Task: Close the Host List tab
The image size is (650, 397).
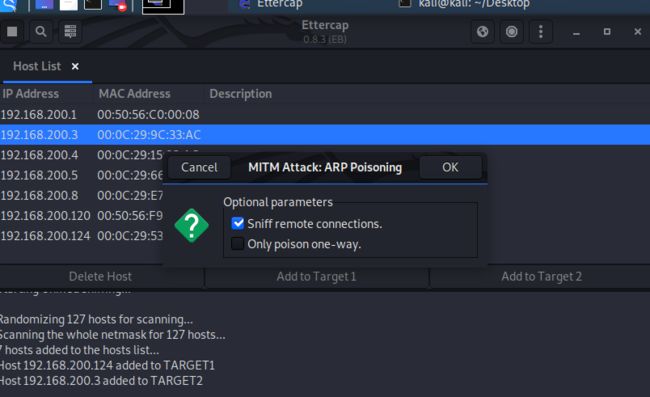Action: [75, 66]
